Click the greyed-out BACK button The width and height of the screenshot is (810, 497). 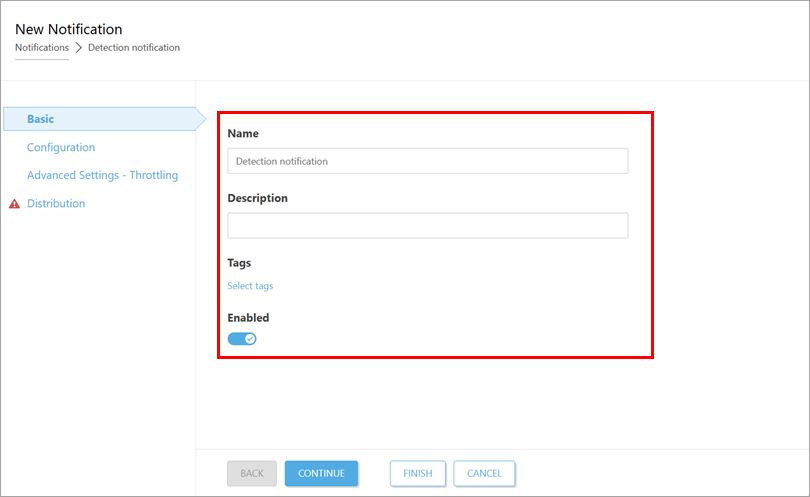[x=251, y=473]
